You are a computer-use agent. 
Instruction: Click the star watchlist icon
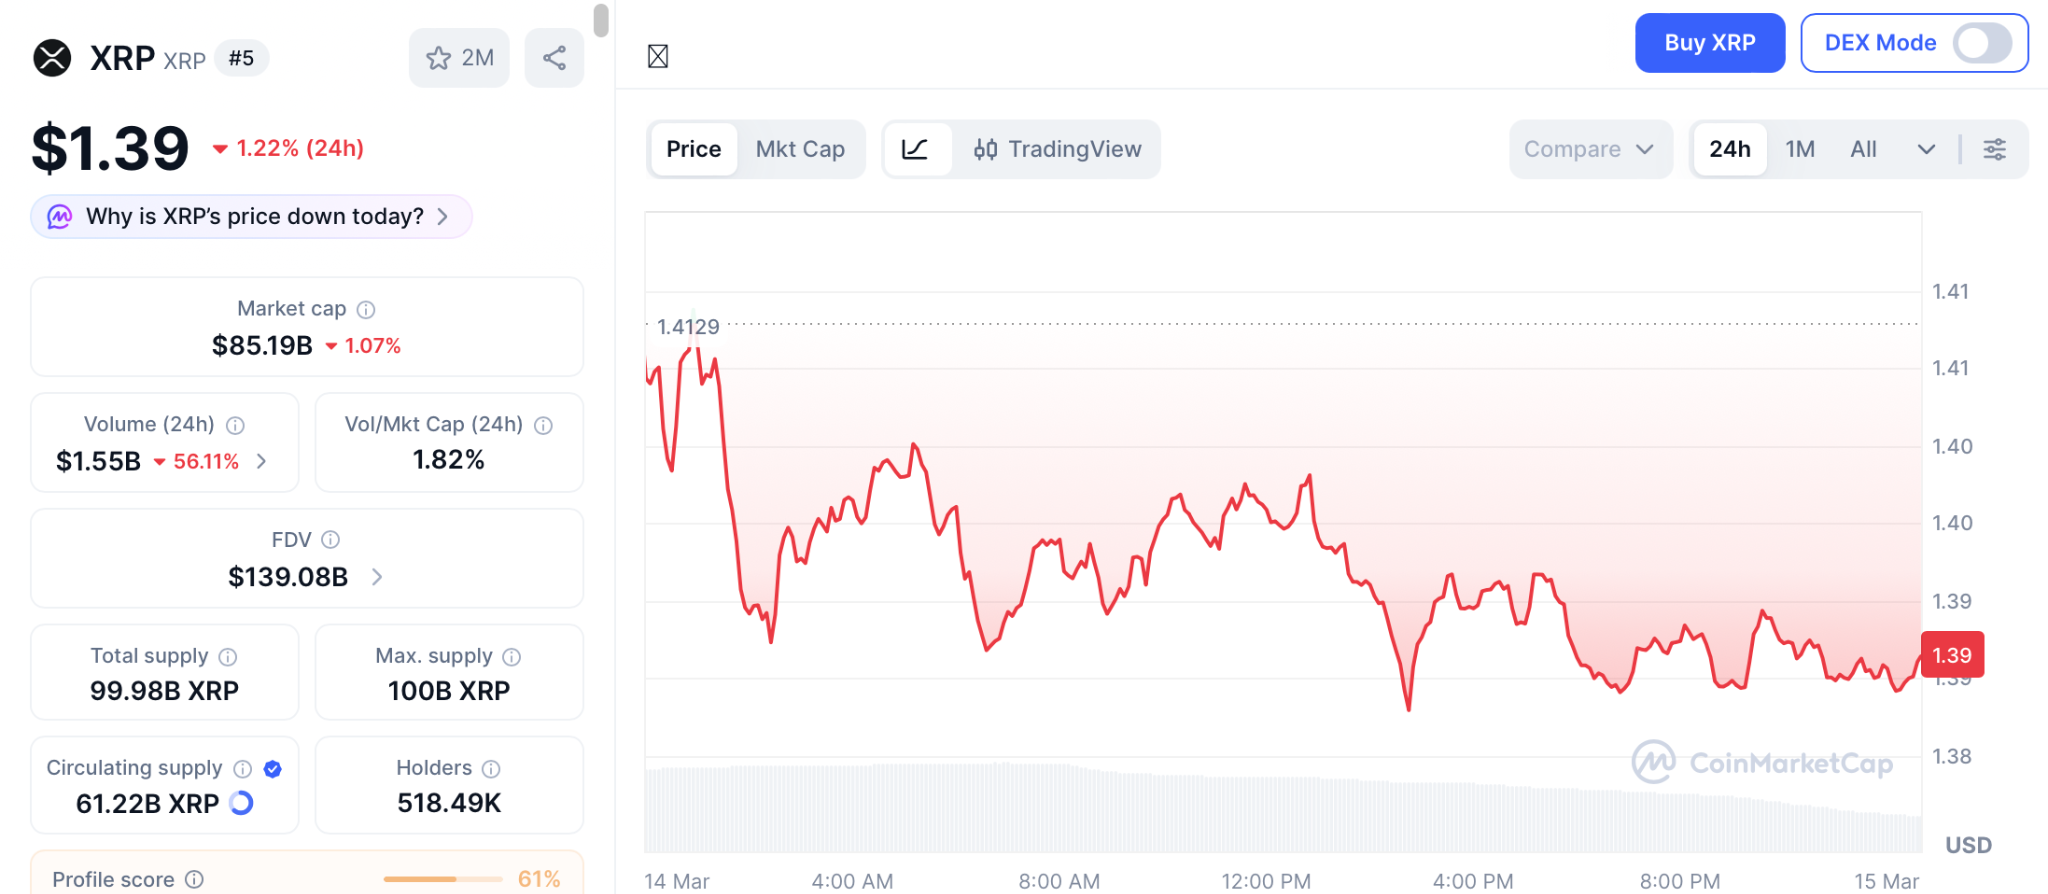click(439, 58)
